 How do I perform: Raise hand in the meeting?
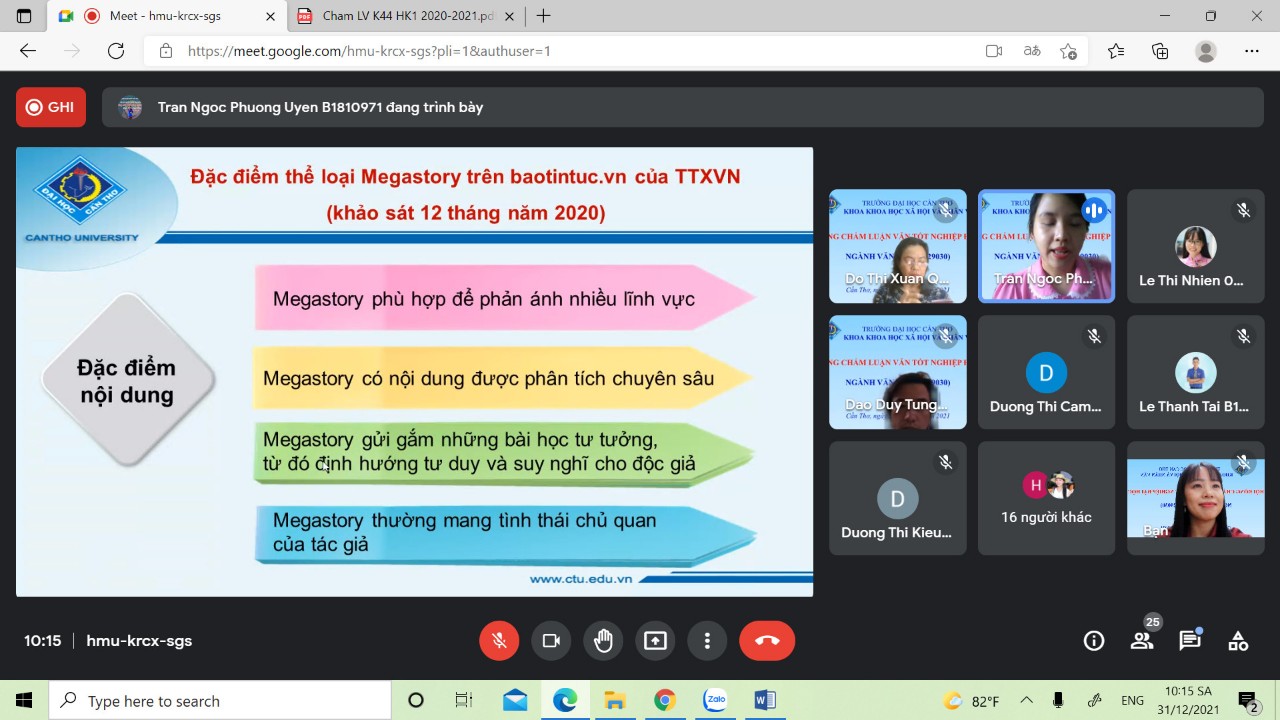tap(603, 641)
